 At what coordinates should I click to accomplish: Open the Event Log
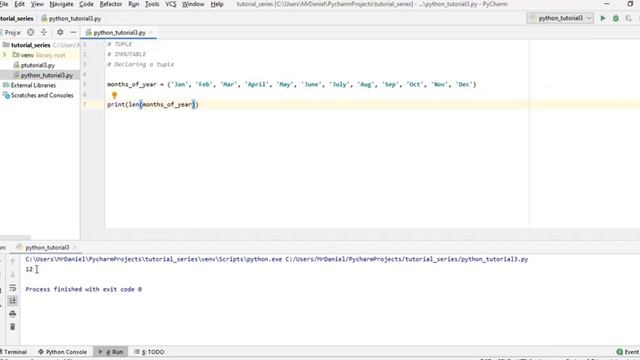[629, 352]
